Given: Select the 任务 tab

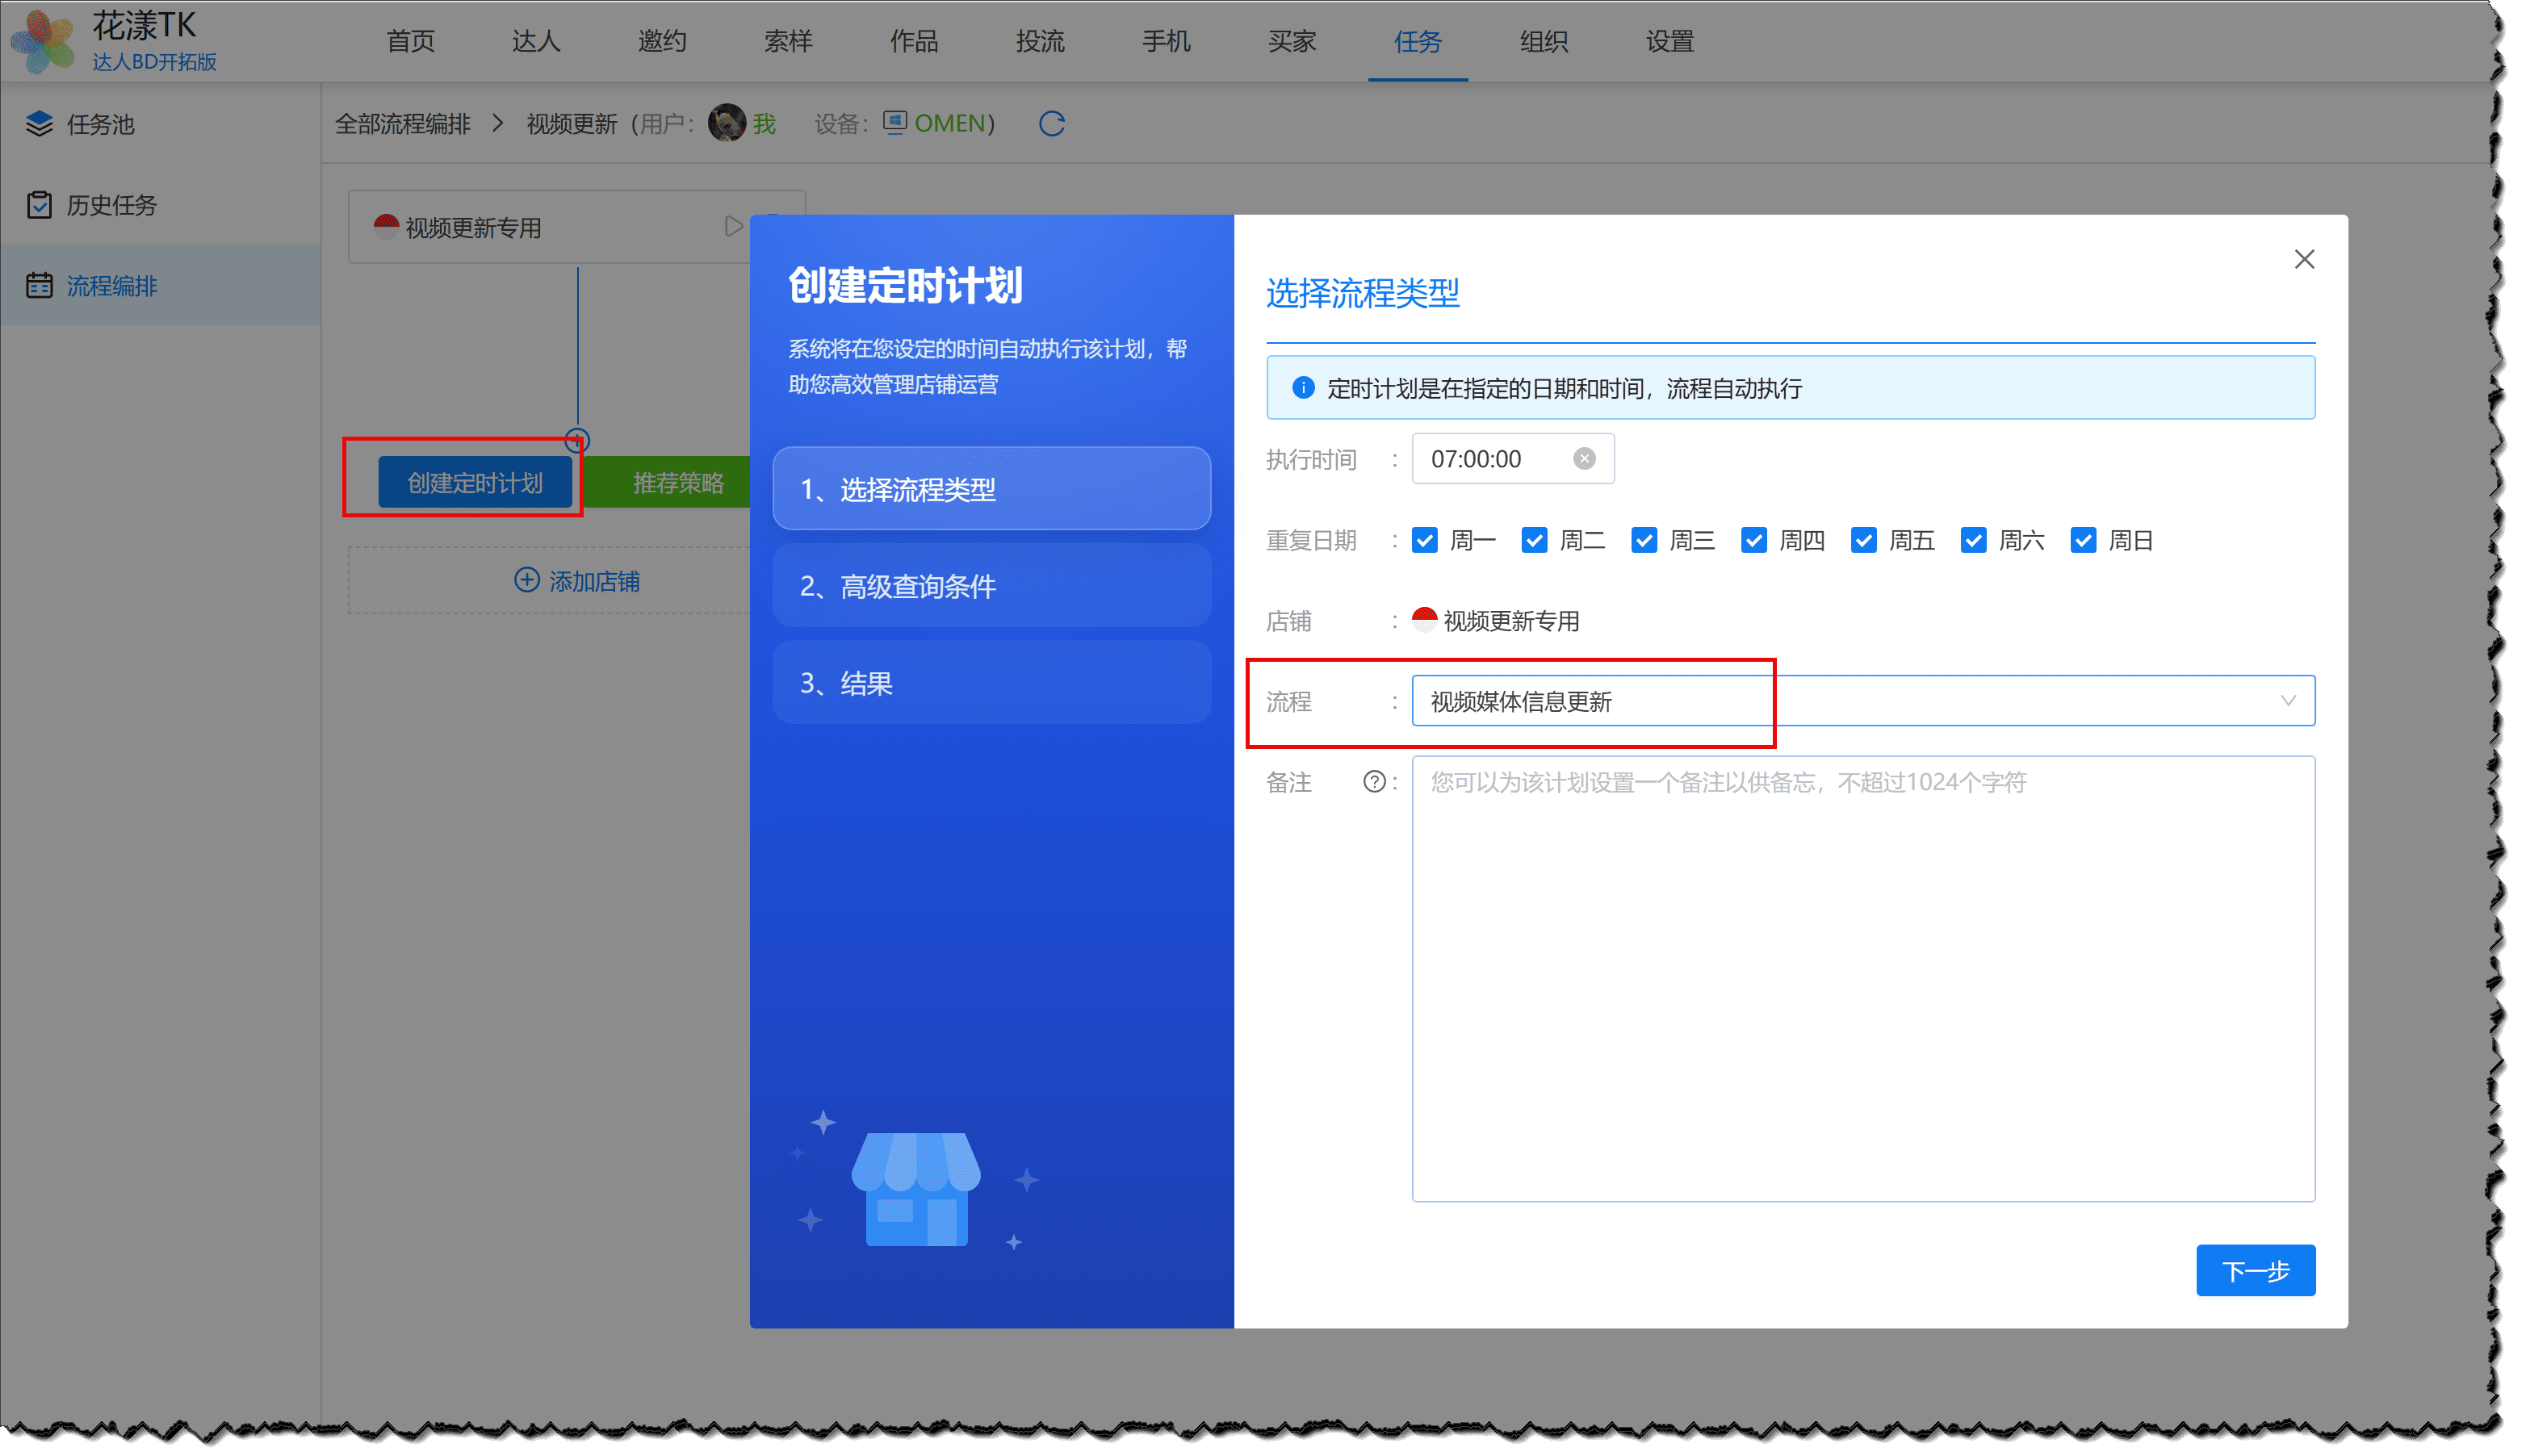Looking at the screenshot, I should click(x=1418, y=41).
